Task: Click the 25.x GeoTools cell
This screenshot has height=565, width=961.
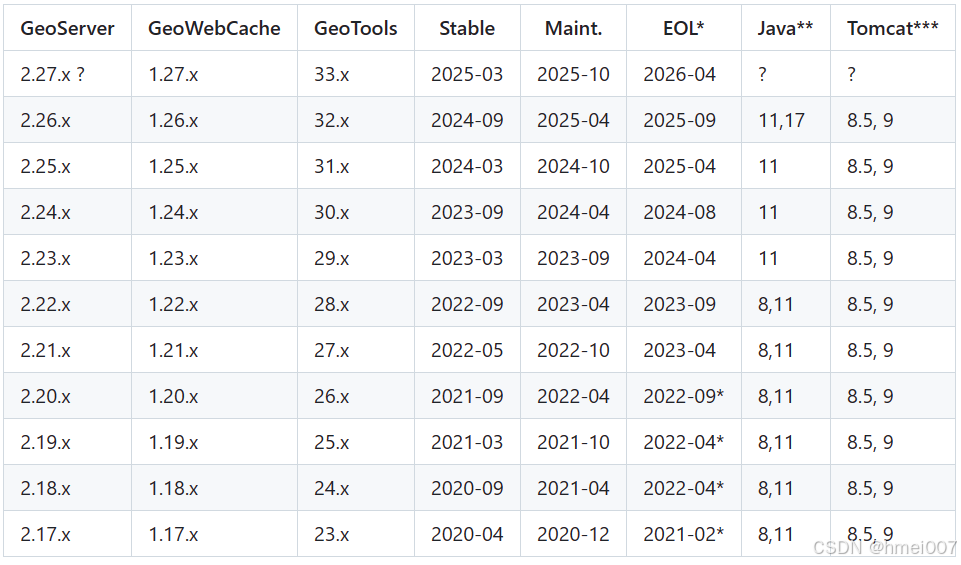Action: pyautogui.click(x=355, y=442)
